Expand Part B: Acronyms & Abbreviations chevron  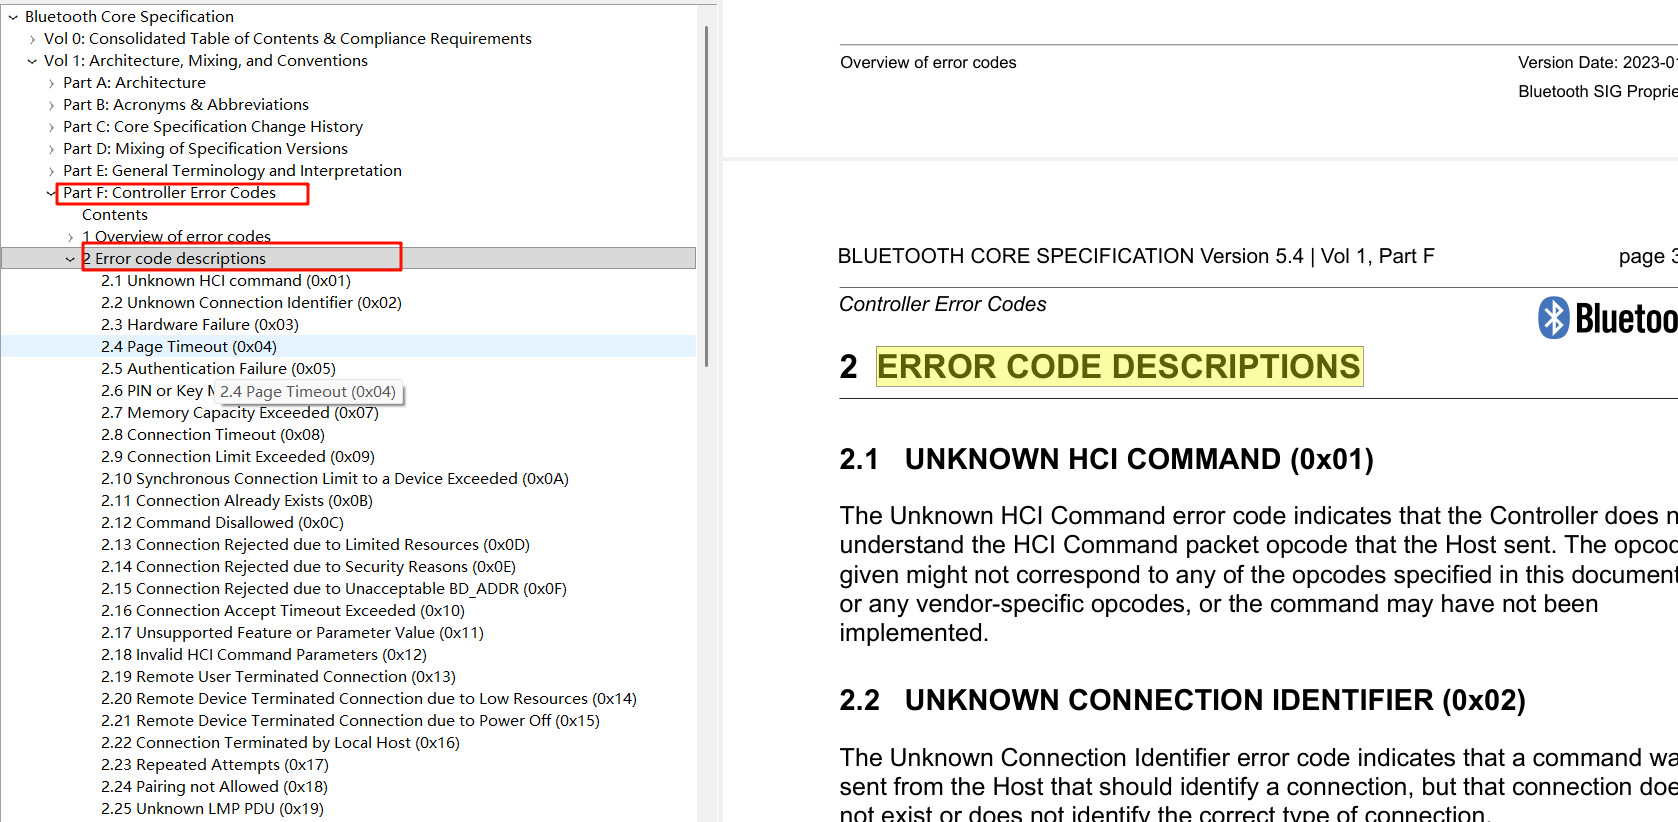tap(51, 105)
